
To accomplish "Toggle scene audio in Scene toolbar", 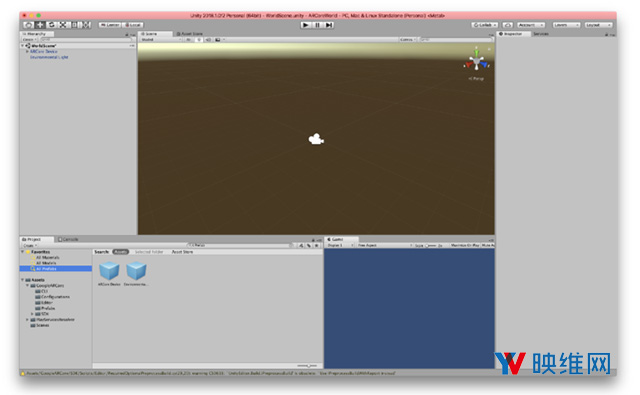I will (208, 40).
